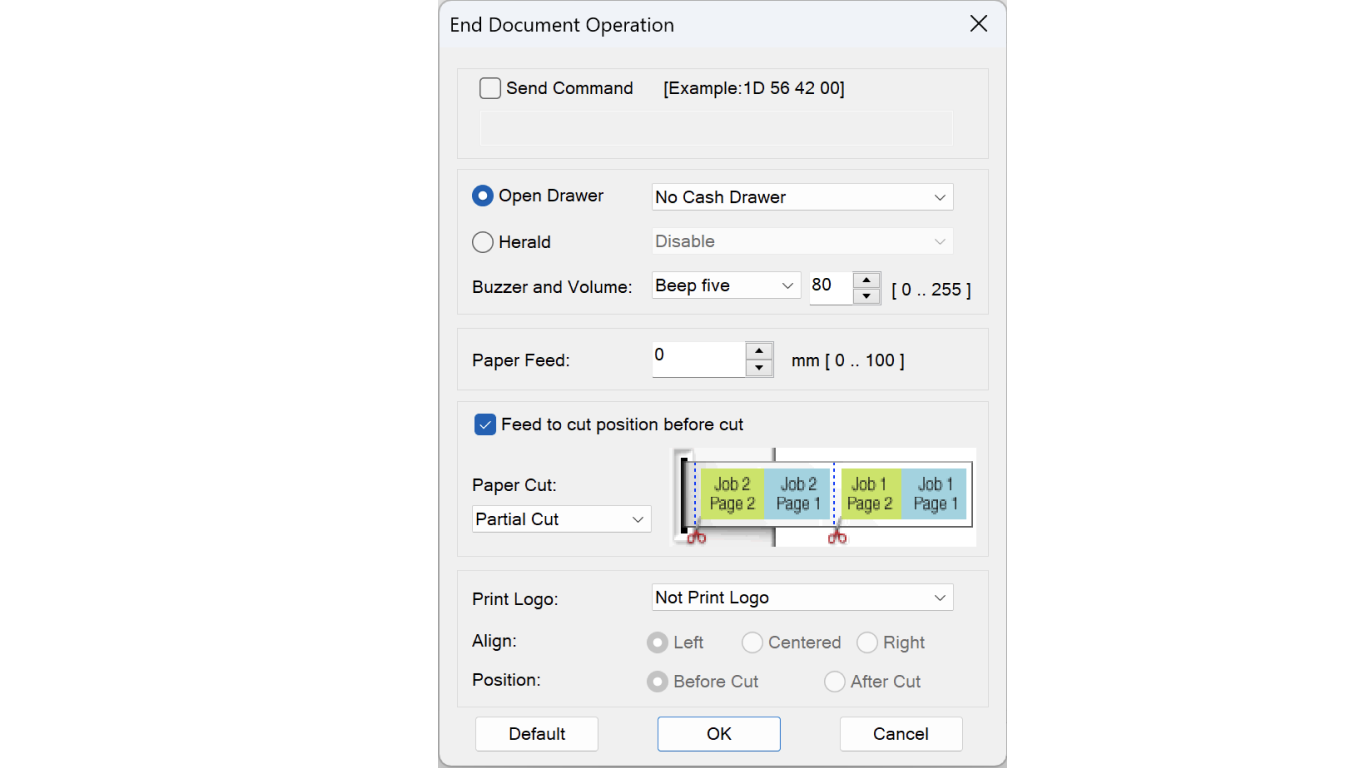The image size is (1366, 768).
Task: Click the Example:1D 56 42 00 text
Action: 754,88
